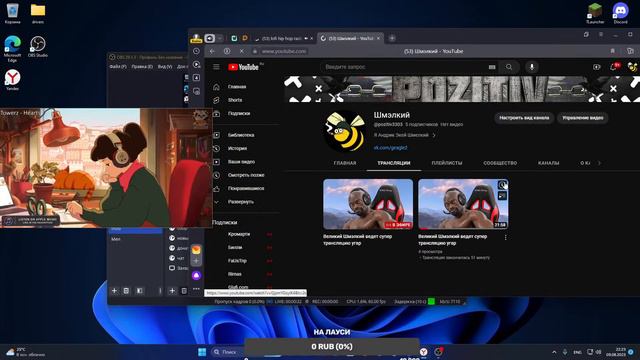
Task: Open the ПЛЕЙЛИСТЫ channel tab
Action: [x=447, y=163]
